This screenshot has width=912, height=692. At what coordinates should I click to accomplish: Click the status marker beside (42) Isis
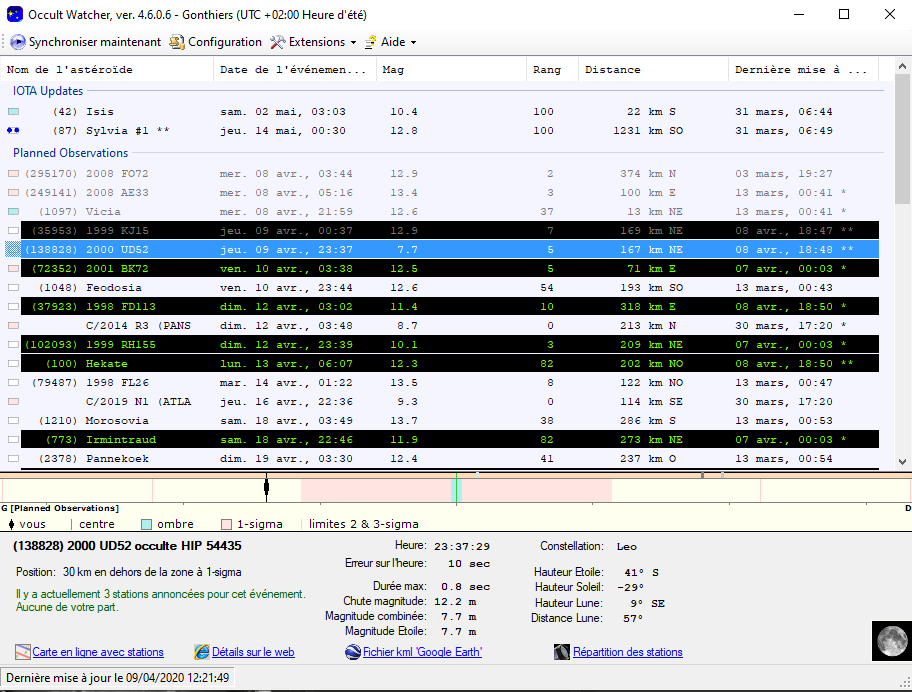coord(13,112)
